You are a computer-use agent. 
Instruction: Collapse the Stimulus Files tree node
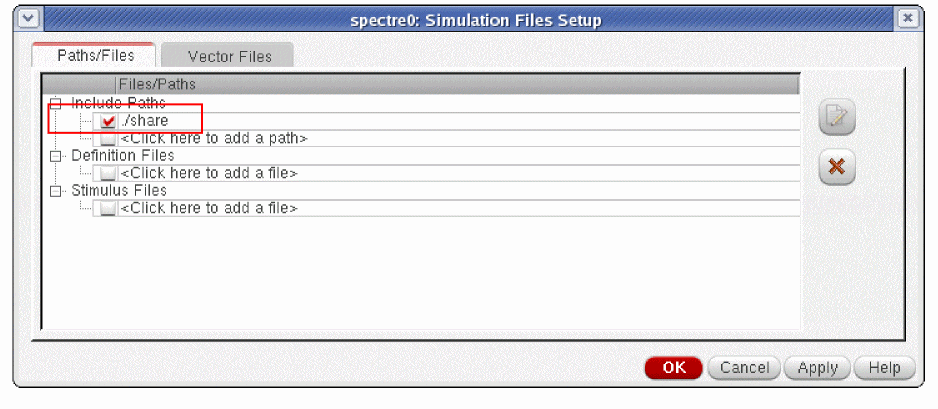(56, 191)
